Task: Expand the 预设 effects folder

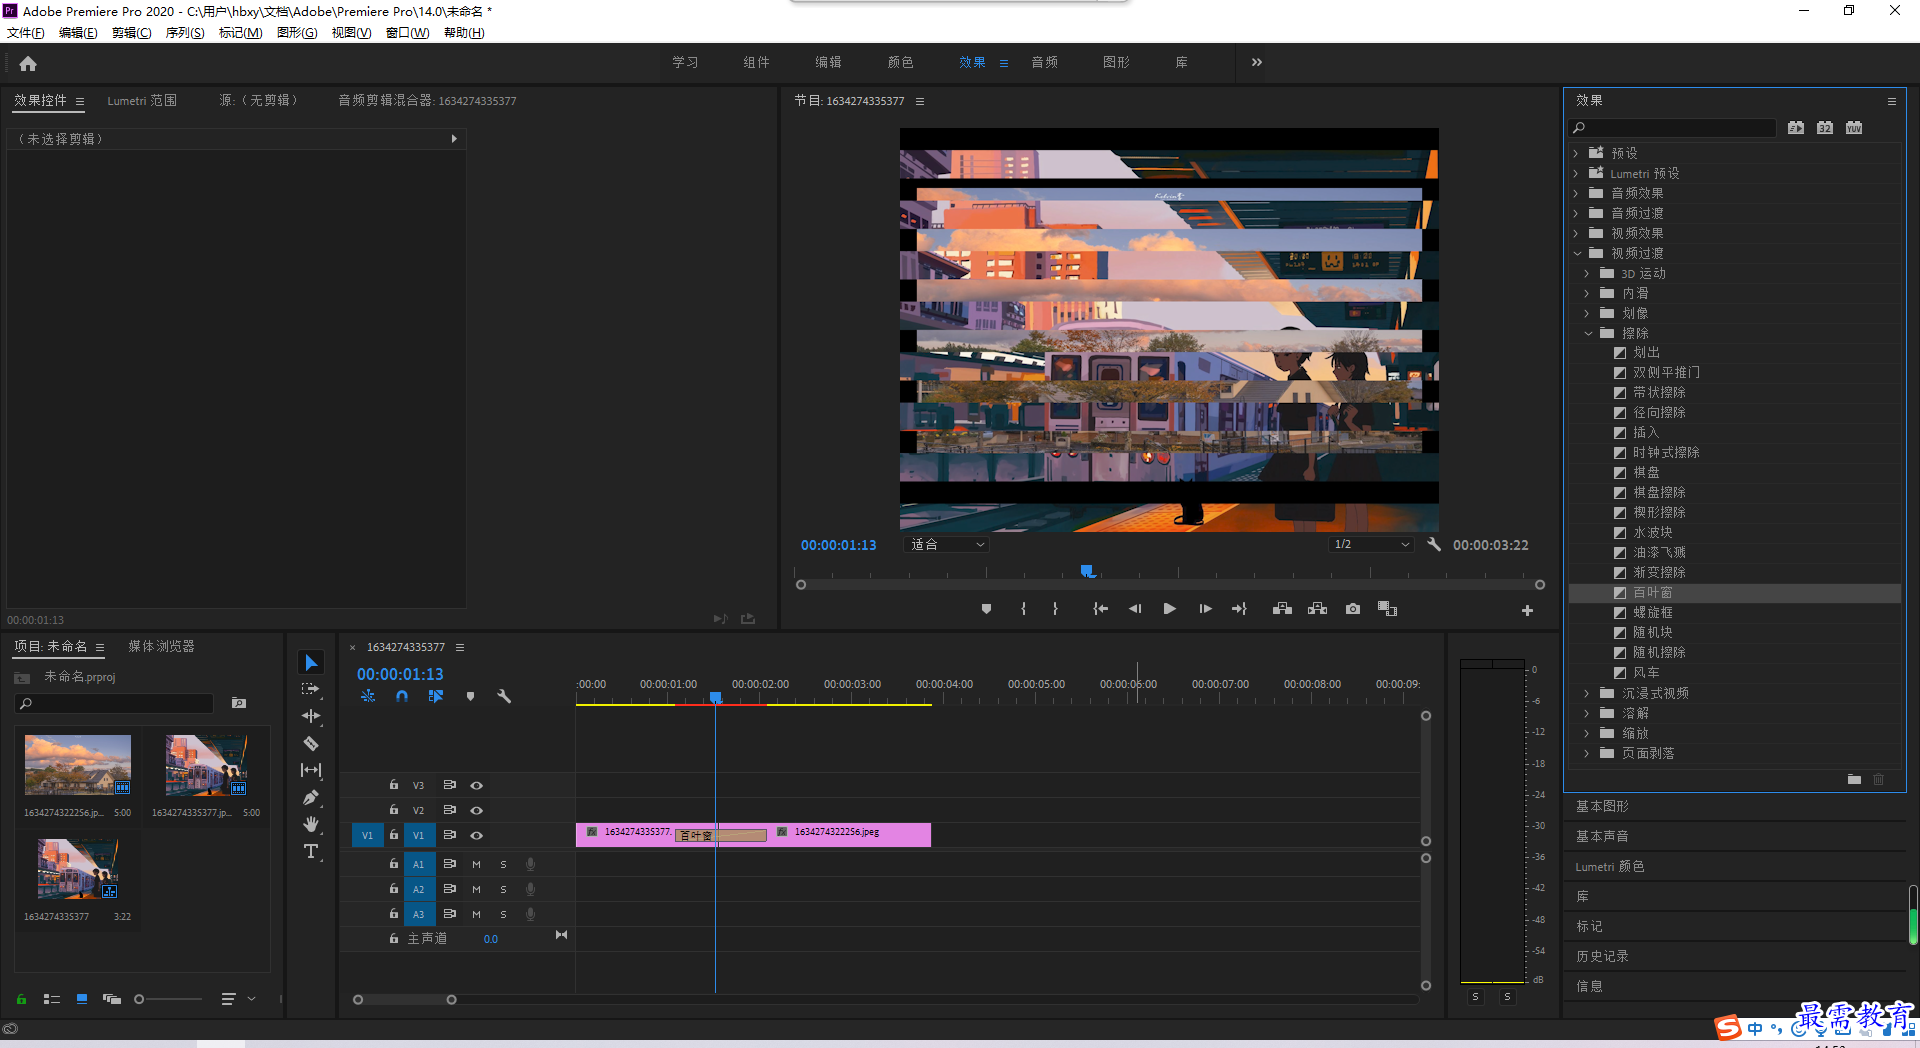Action: pos(1576,153)
